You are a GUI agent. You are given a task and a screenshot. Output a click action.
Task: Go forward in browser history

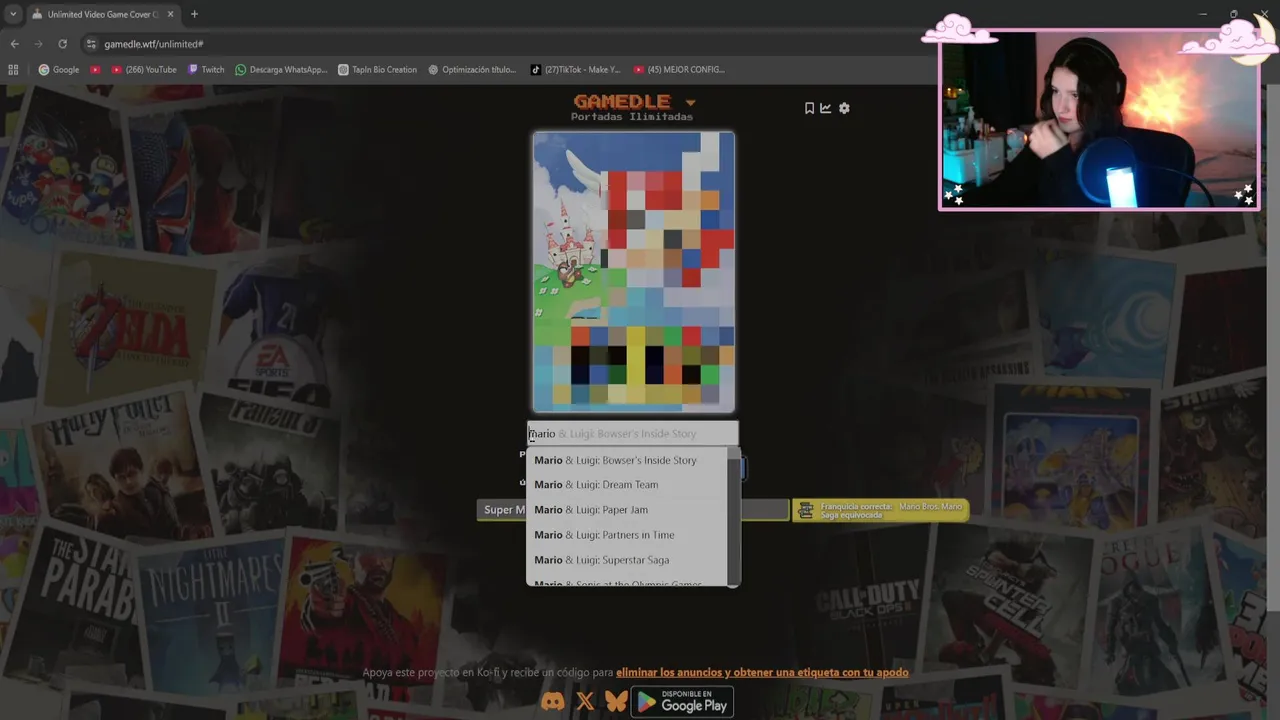point(38,44)
